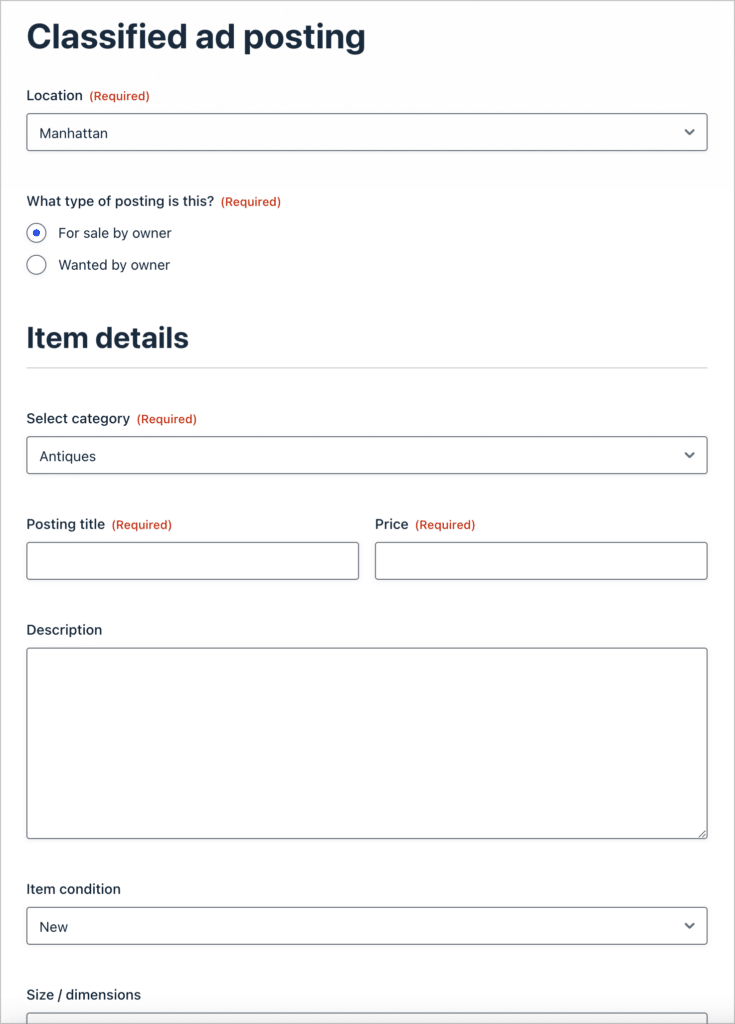The image size is (735, 1024).
Task: Click the Wanted by owner label text
Action: 114,264
